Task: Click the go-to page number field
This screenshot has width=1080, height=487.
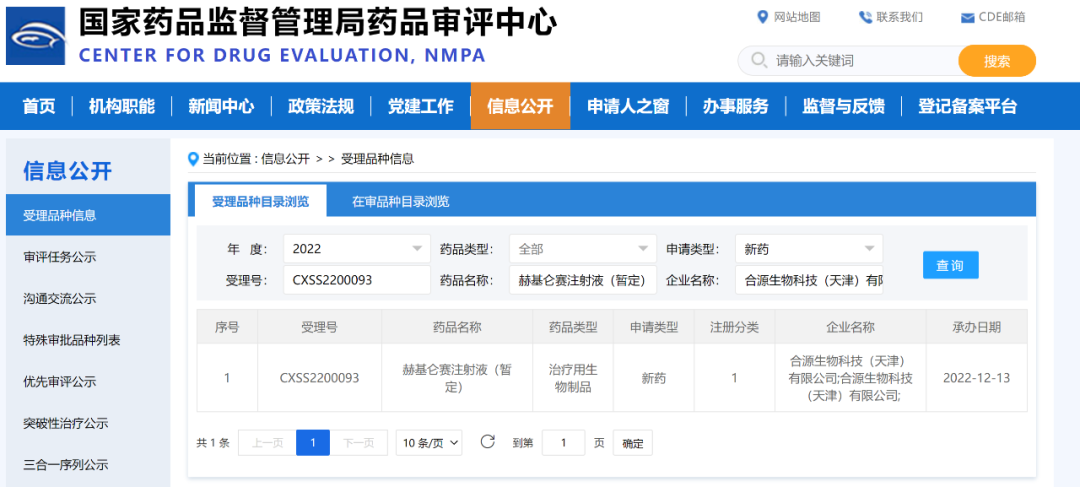Action: click(563, 443)
